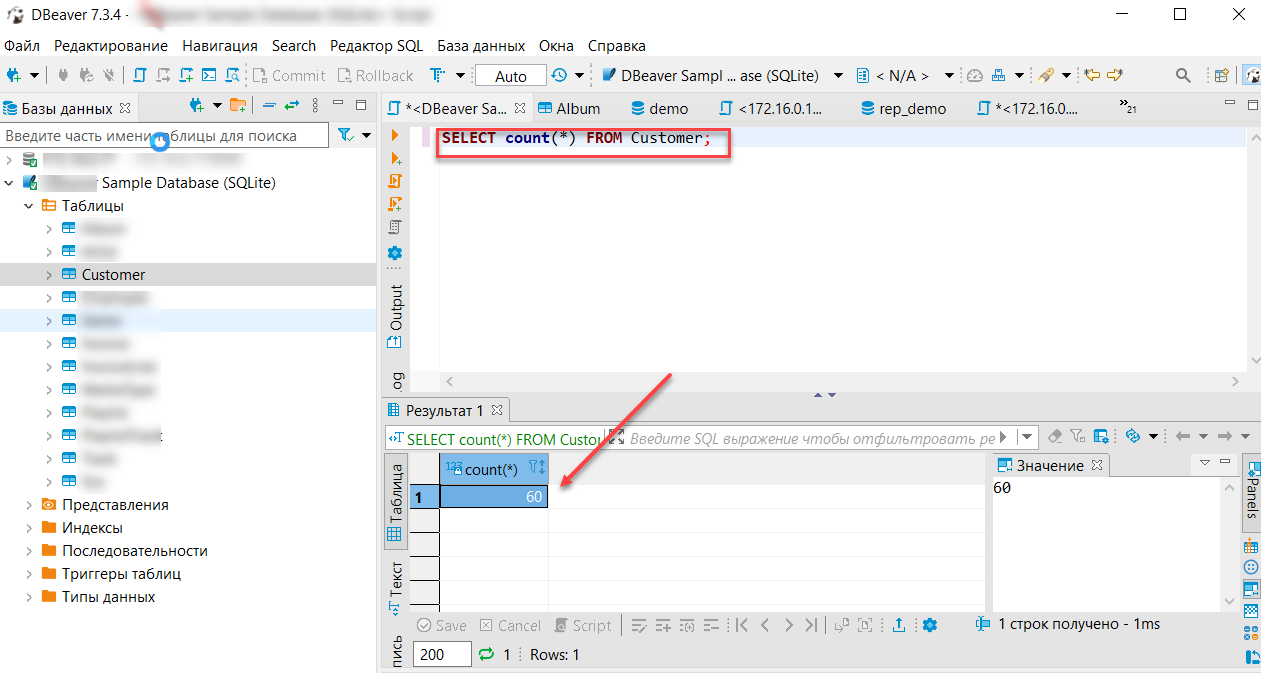Execute the current SQL statement

(394, 134)
